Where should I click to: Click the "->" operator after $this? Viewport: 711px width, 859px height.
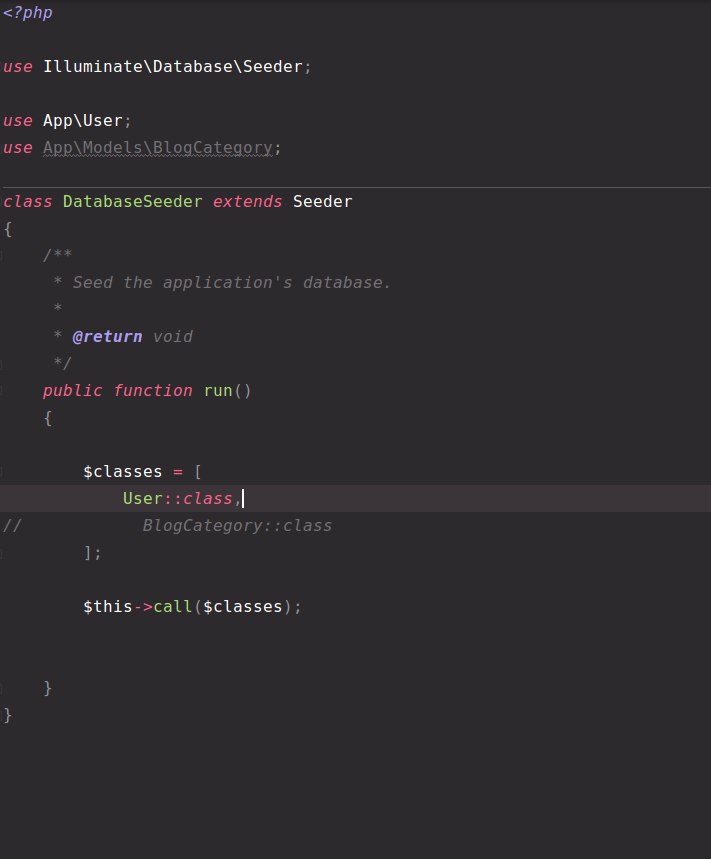[143, 607]
